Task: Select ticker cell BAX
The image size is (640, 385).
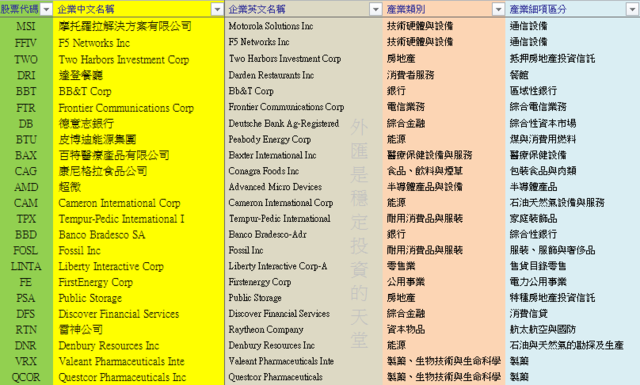Action: coord(26,156)
